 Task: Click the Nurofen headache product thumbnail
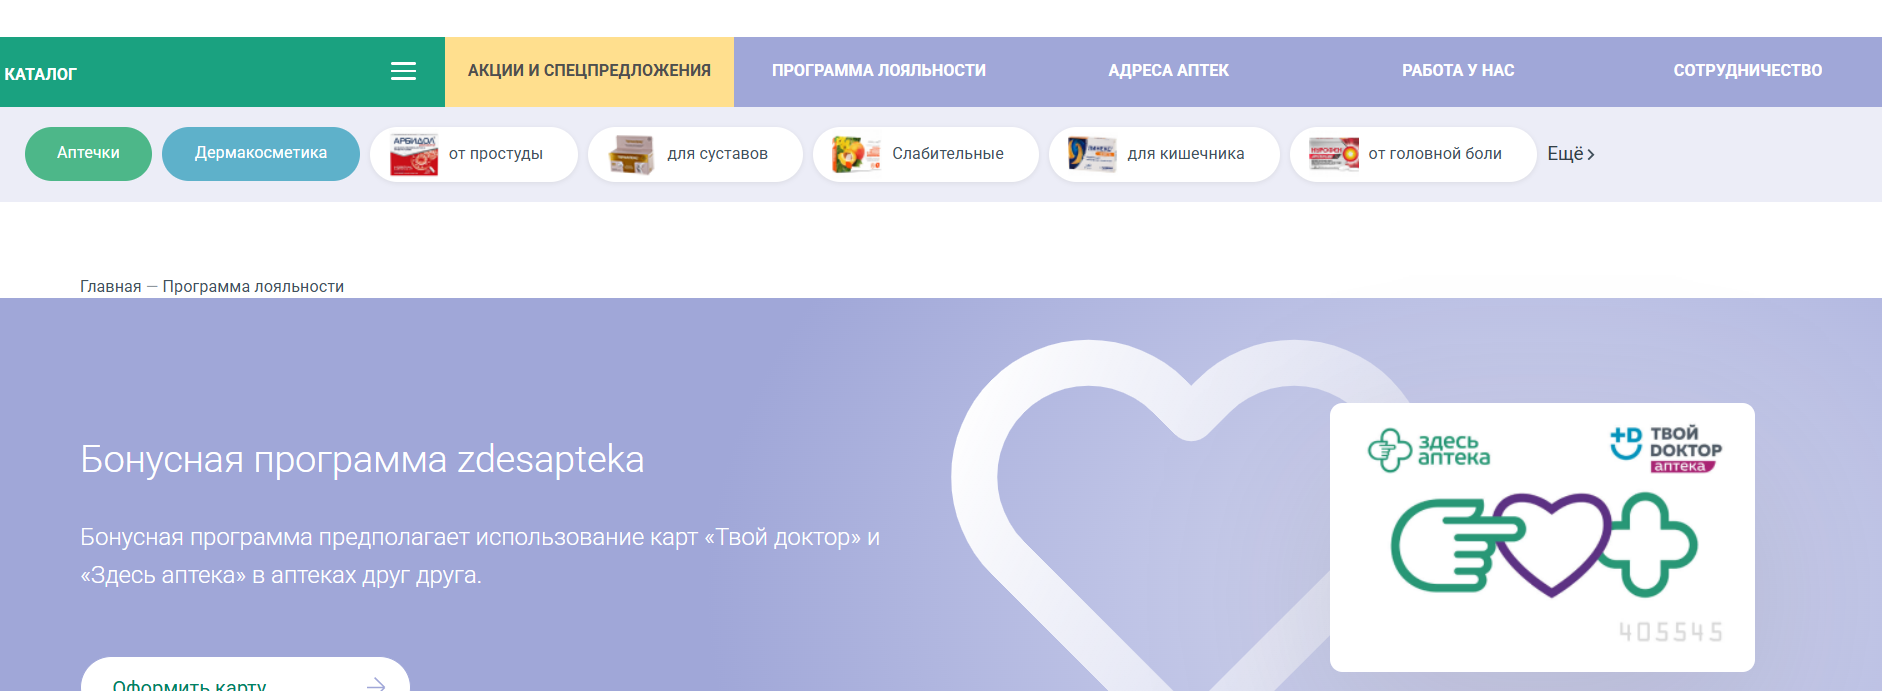[x=1334, y=154]
